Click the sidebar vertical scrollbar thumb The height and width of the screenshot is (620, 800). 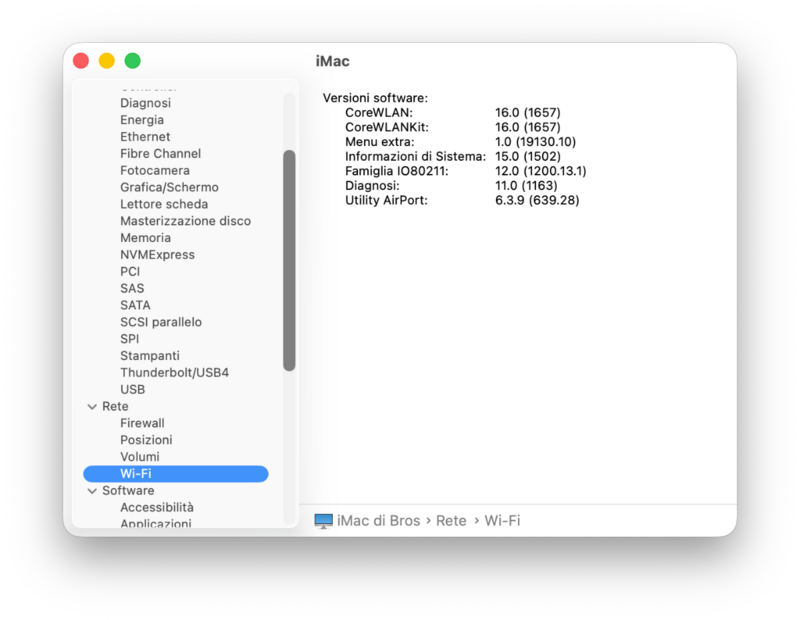[289, 261]
